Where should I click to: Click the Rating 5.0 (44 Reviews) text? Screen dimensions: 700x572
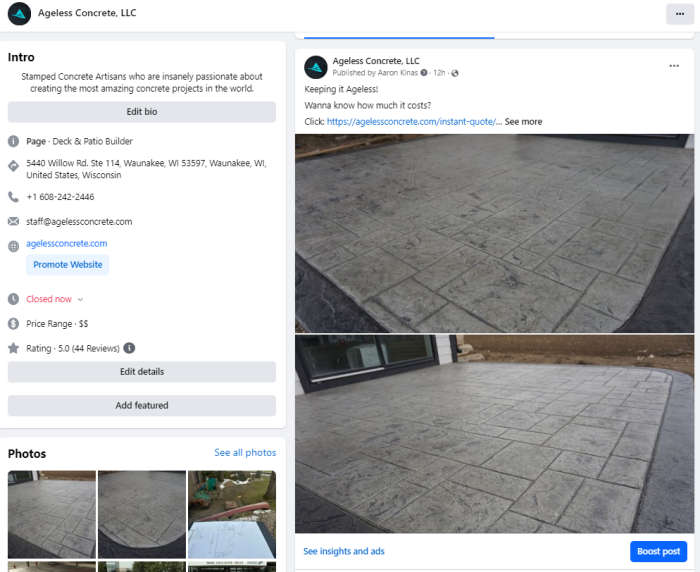pyautogui.click(x=73, y=348)
